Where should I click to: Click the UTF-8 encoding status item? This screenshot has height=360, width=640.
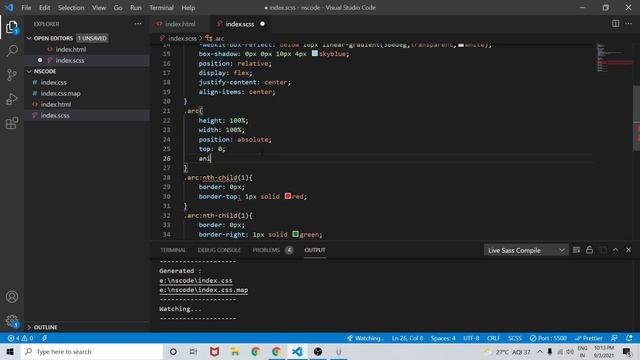pos(471,338)
